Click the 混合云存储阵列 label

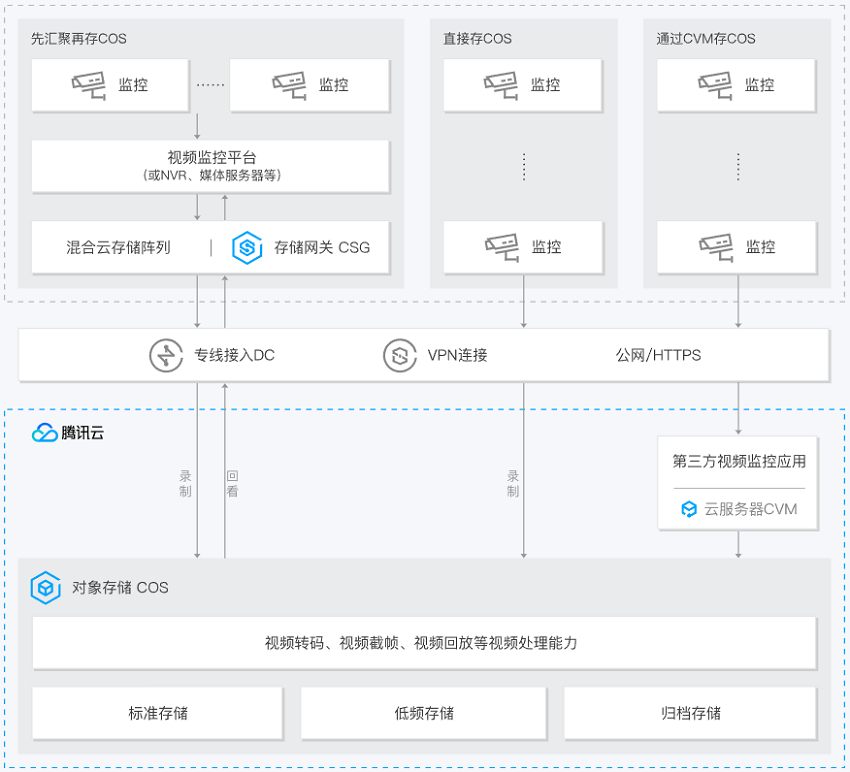click(x=118, y=248)
